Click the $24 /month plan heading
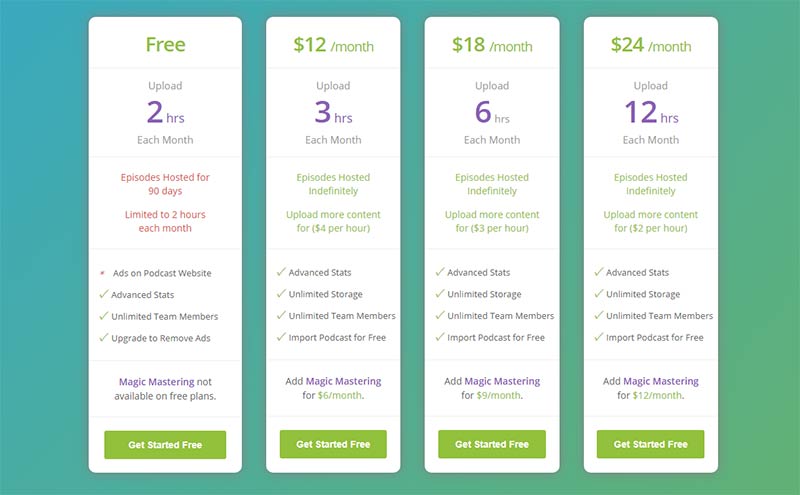Screen dimensions: 800x495 pos(651,45)
